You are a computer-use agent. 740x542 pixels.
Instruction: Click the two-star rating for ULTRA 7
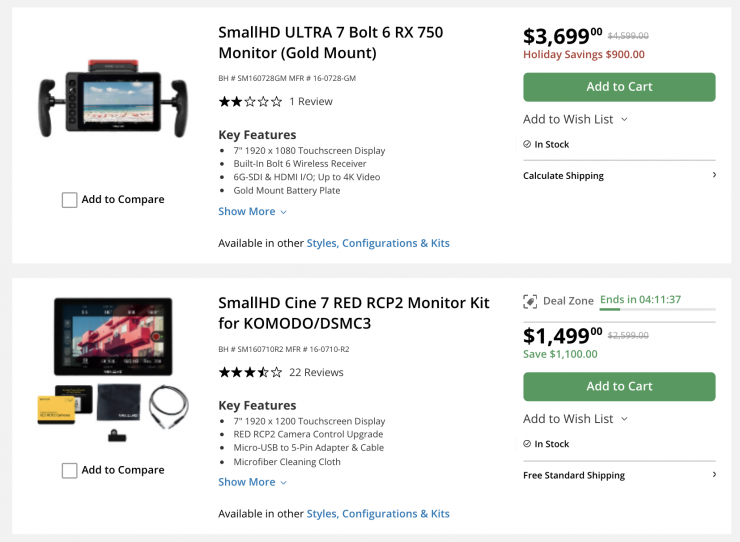pyautogui.click(x=250, y=102)
